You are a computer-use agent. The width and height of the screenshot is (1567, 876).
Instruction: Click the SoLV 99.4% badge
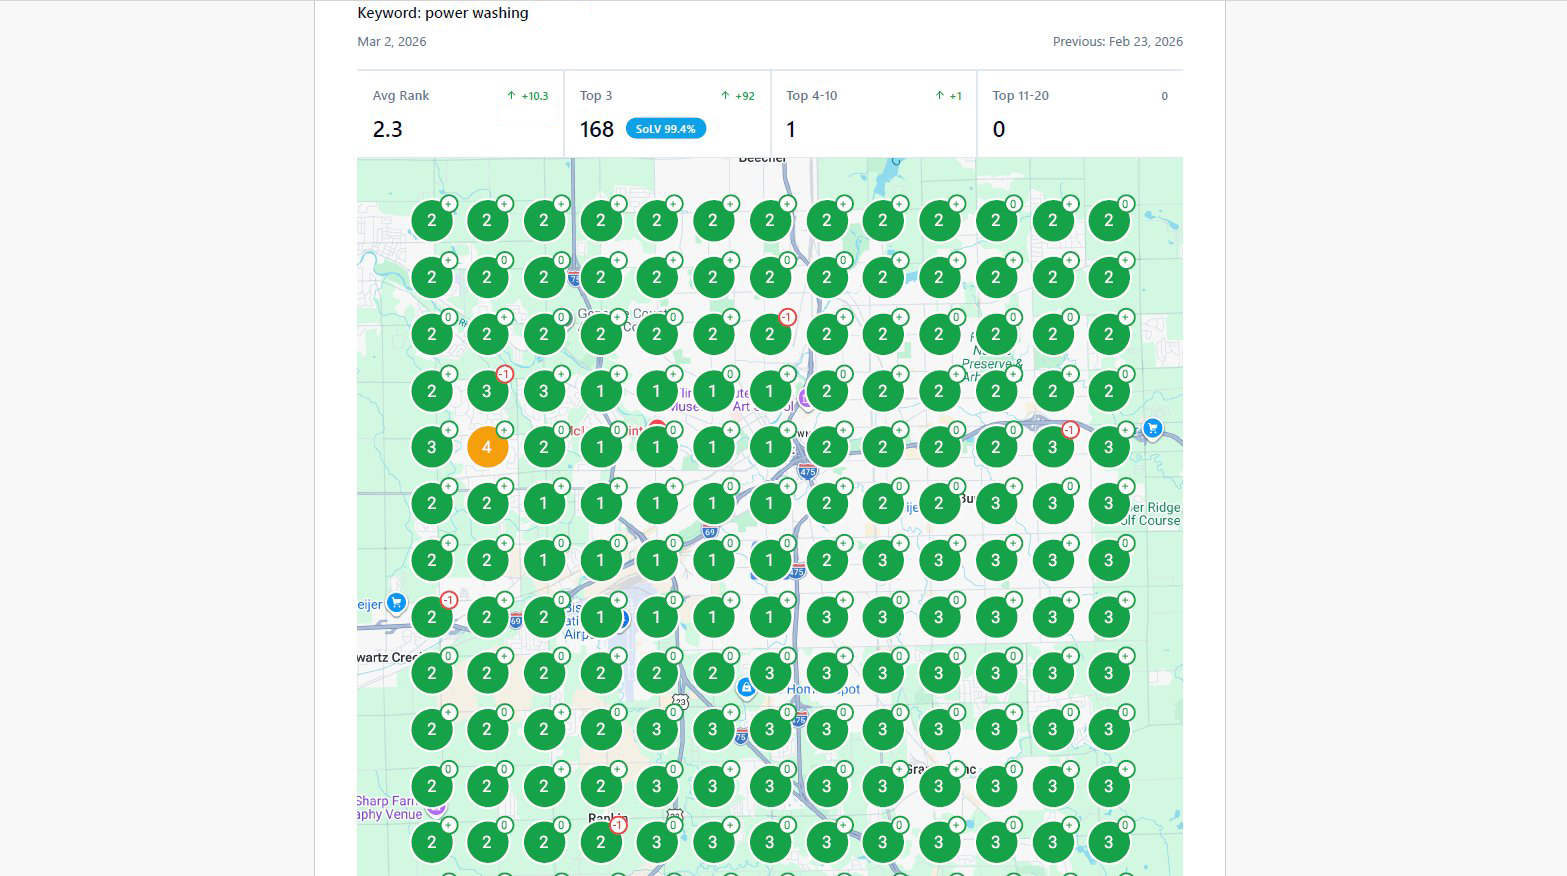pyautogui.click(x=665, y=129)
